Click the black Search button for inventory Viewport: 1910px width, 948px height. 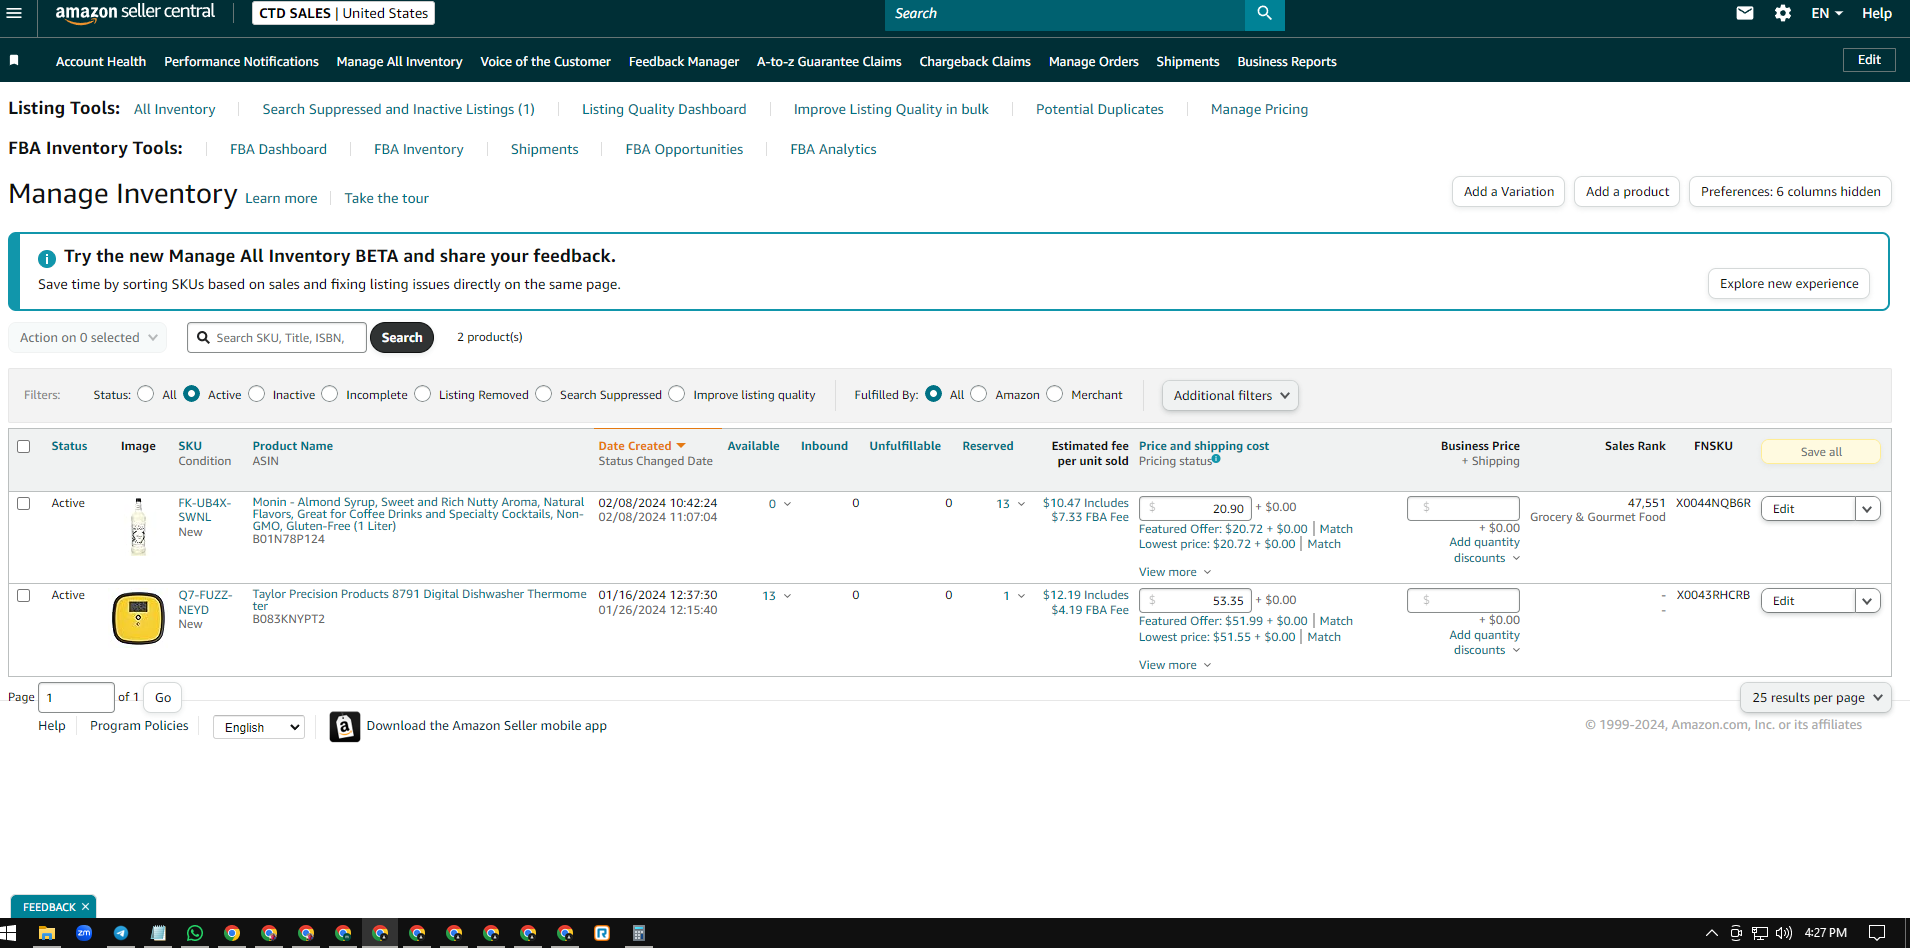[x=402, y=338]
